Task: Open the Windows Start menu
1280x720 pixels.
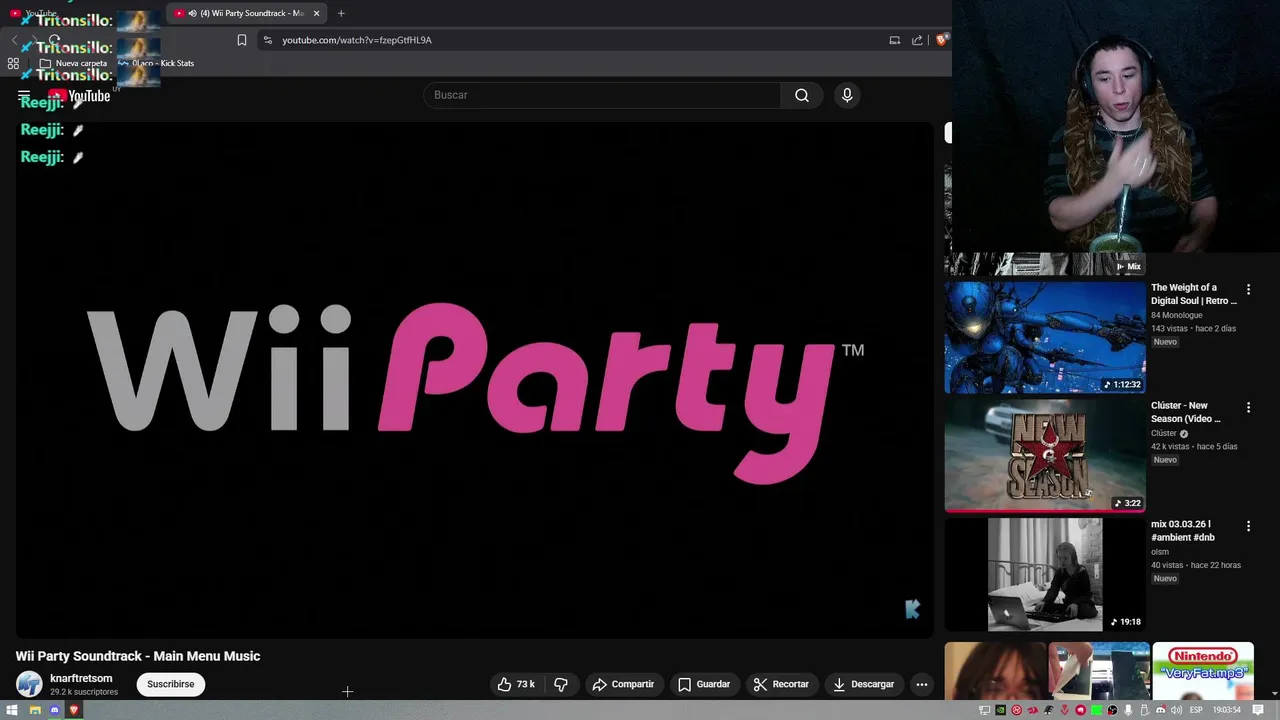Action: pos(14,710)
